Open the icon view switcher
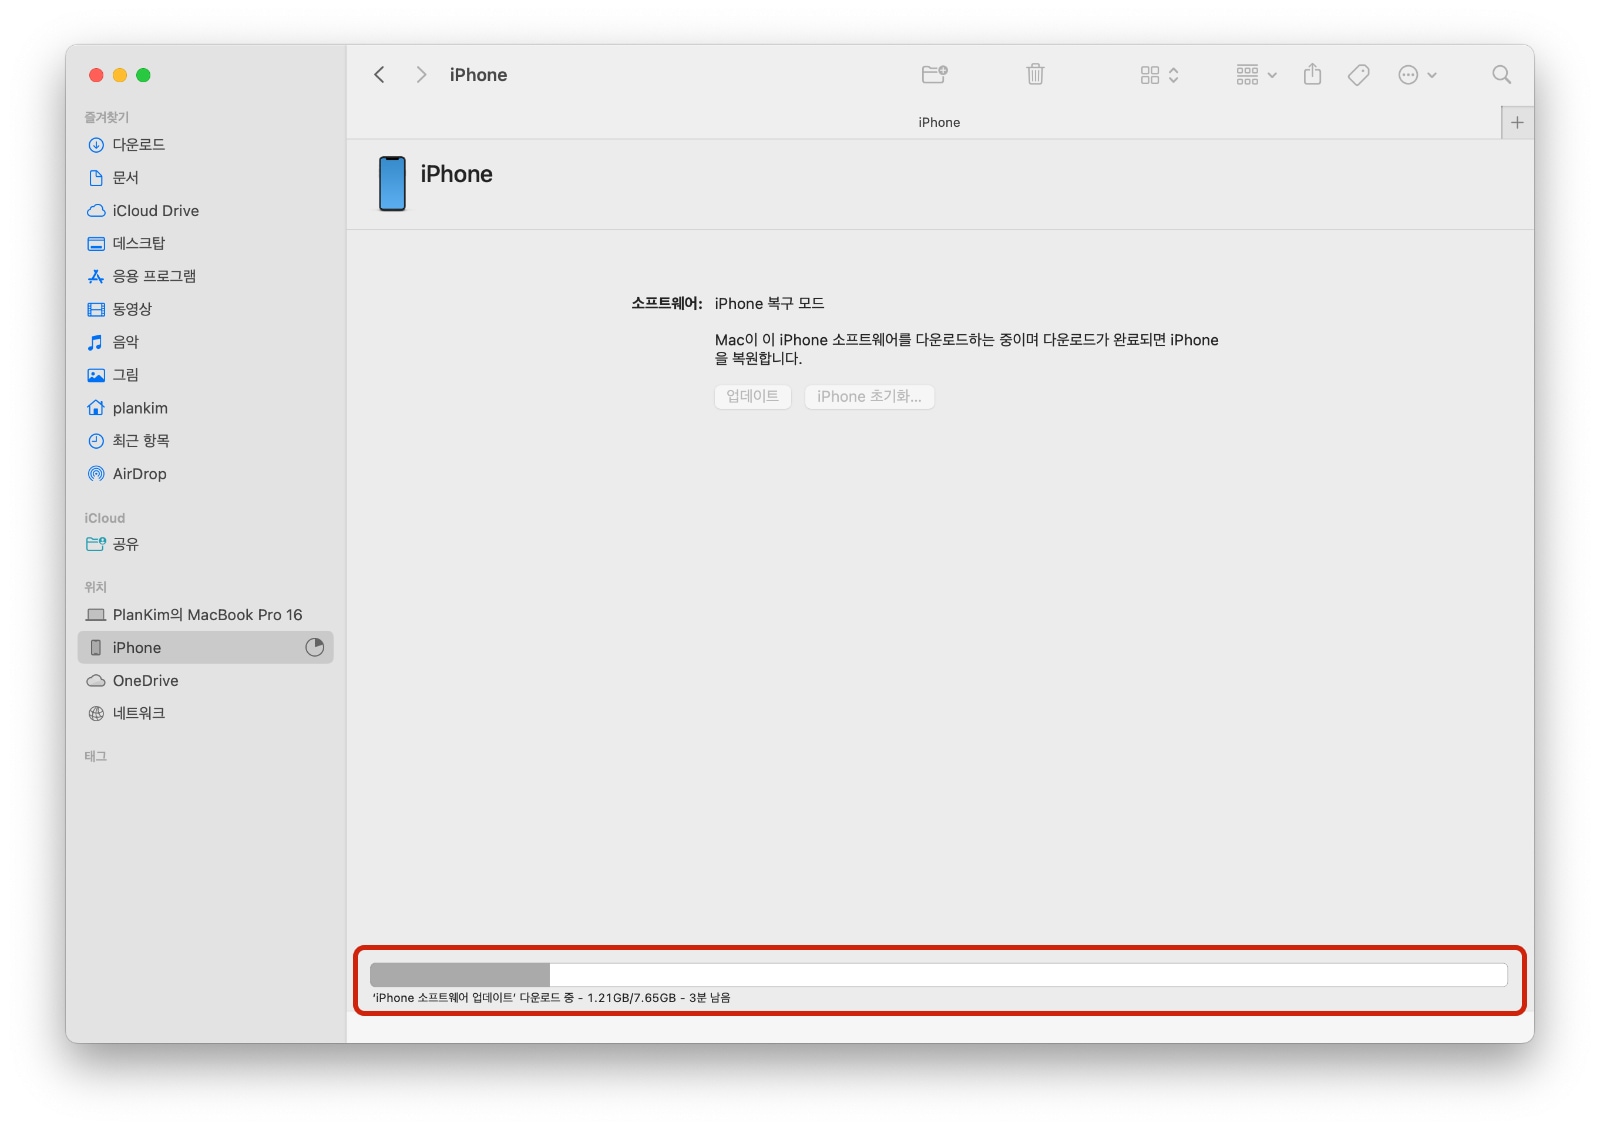 click(1160, 75)
